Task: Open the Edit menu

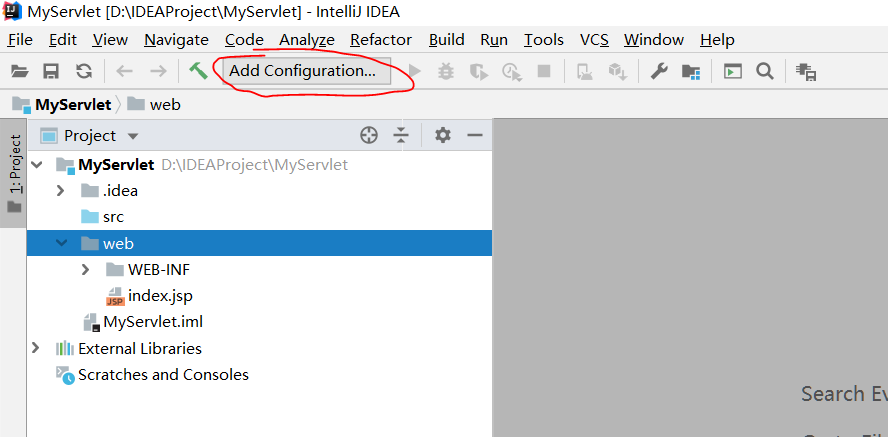Action: [x=63, y=40]
